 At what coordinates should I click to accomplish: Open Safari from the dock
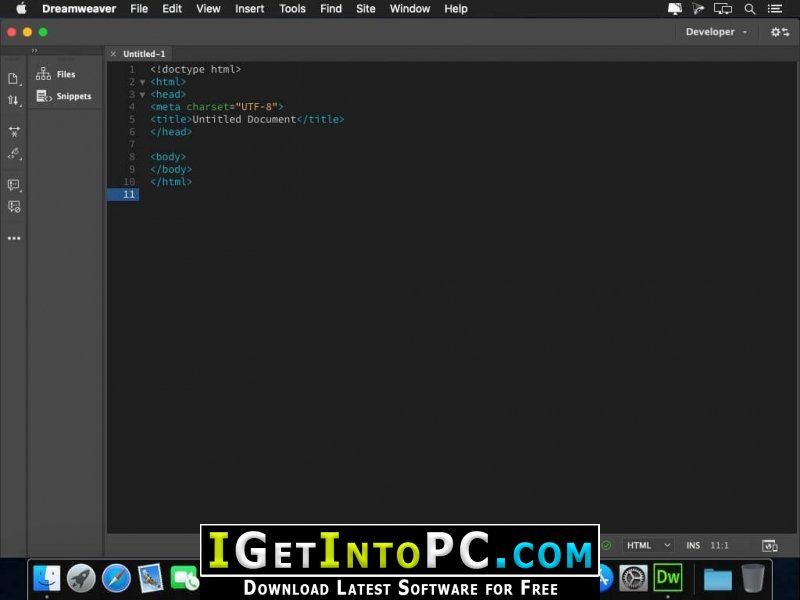tap(116, 578)
